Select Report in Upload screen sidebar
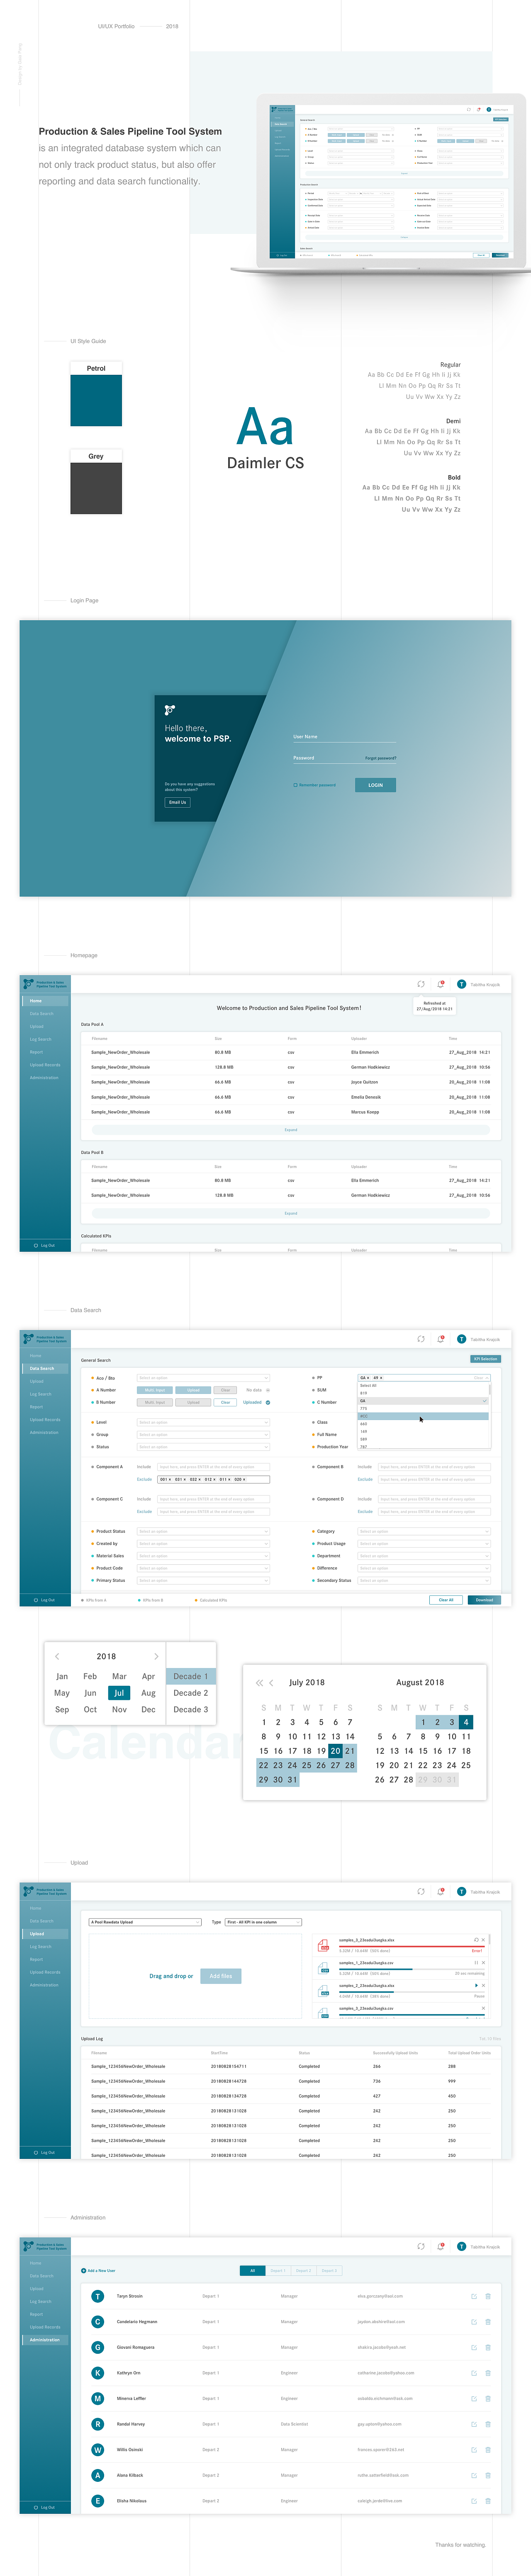 36,1959
